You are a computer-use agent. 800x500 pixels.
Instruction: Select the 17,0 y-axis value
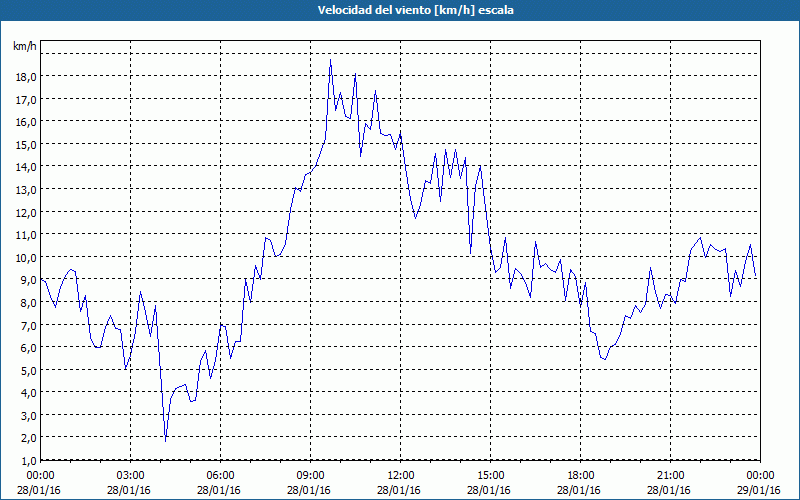27,99
